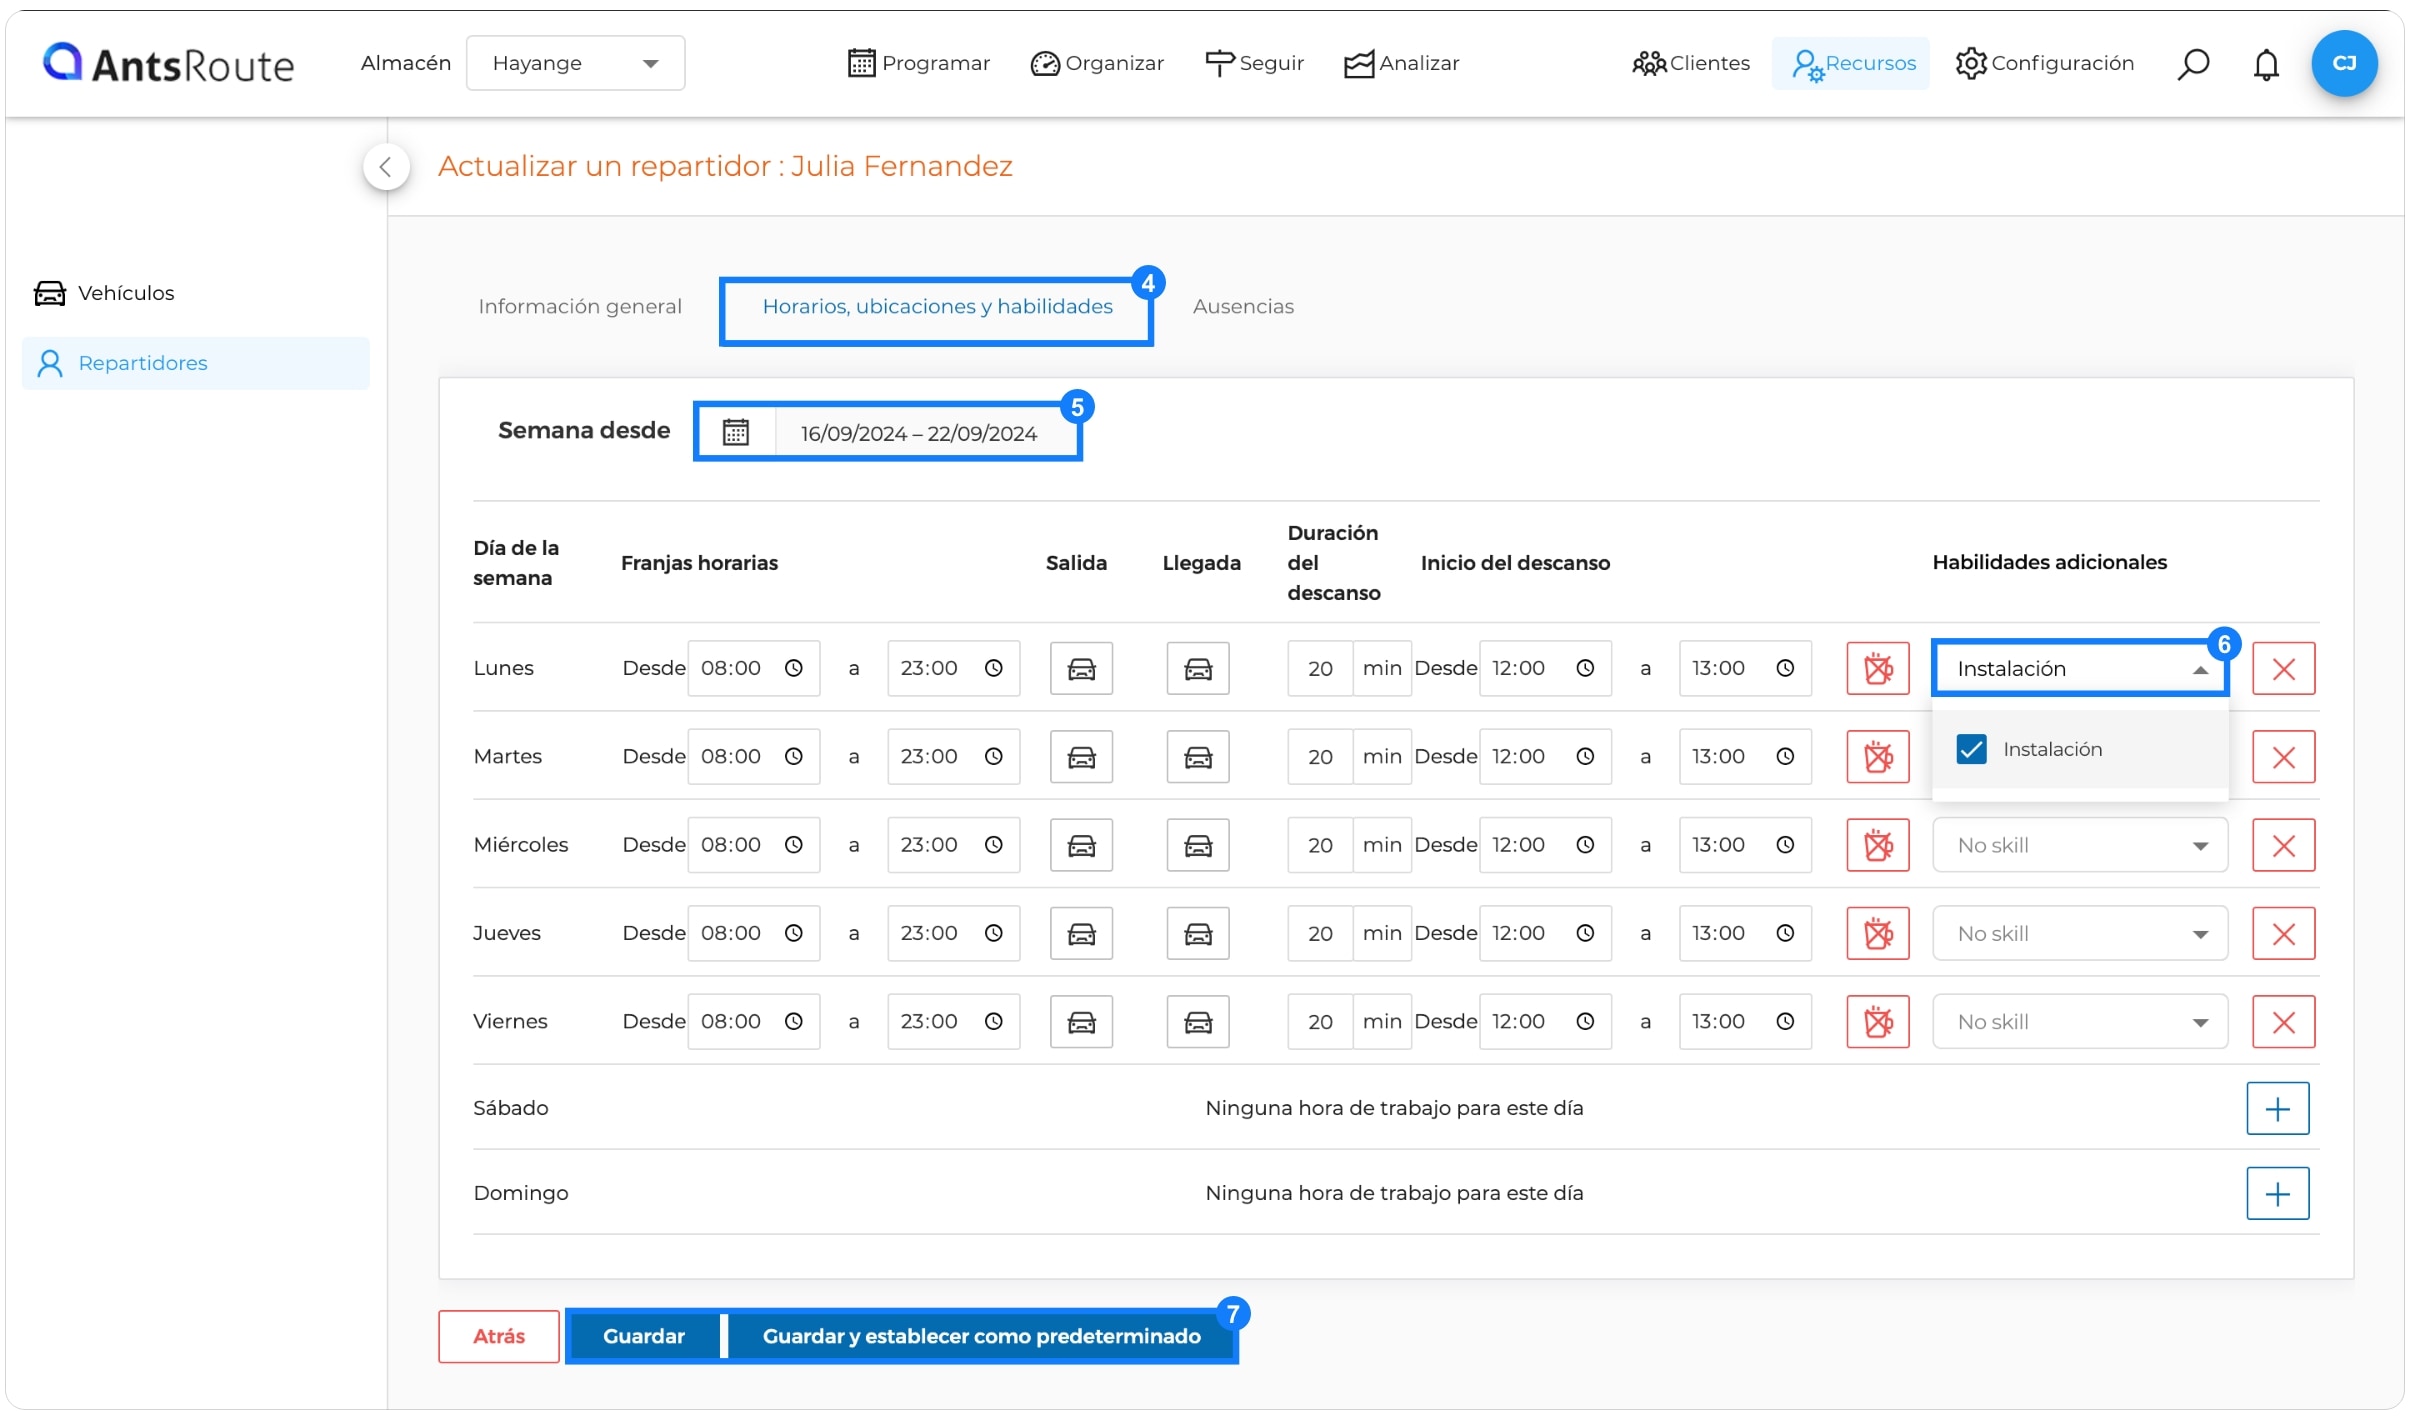Open the Recursos section
This screenshot has height=1419, width=2410.
tap(1852, 63)
